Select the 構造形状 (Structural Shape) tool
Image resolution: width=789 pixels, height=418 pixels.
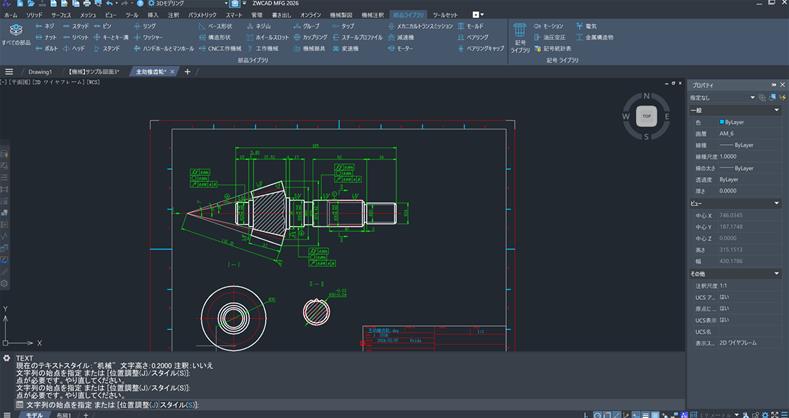pyautogui.click(x=215, y=36)
